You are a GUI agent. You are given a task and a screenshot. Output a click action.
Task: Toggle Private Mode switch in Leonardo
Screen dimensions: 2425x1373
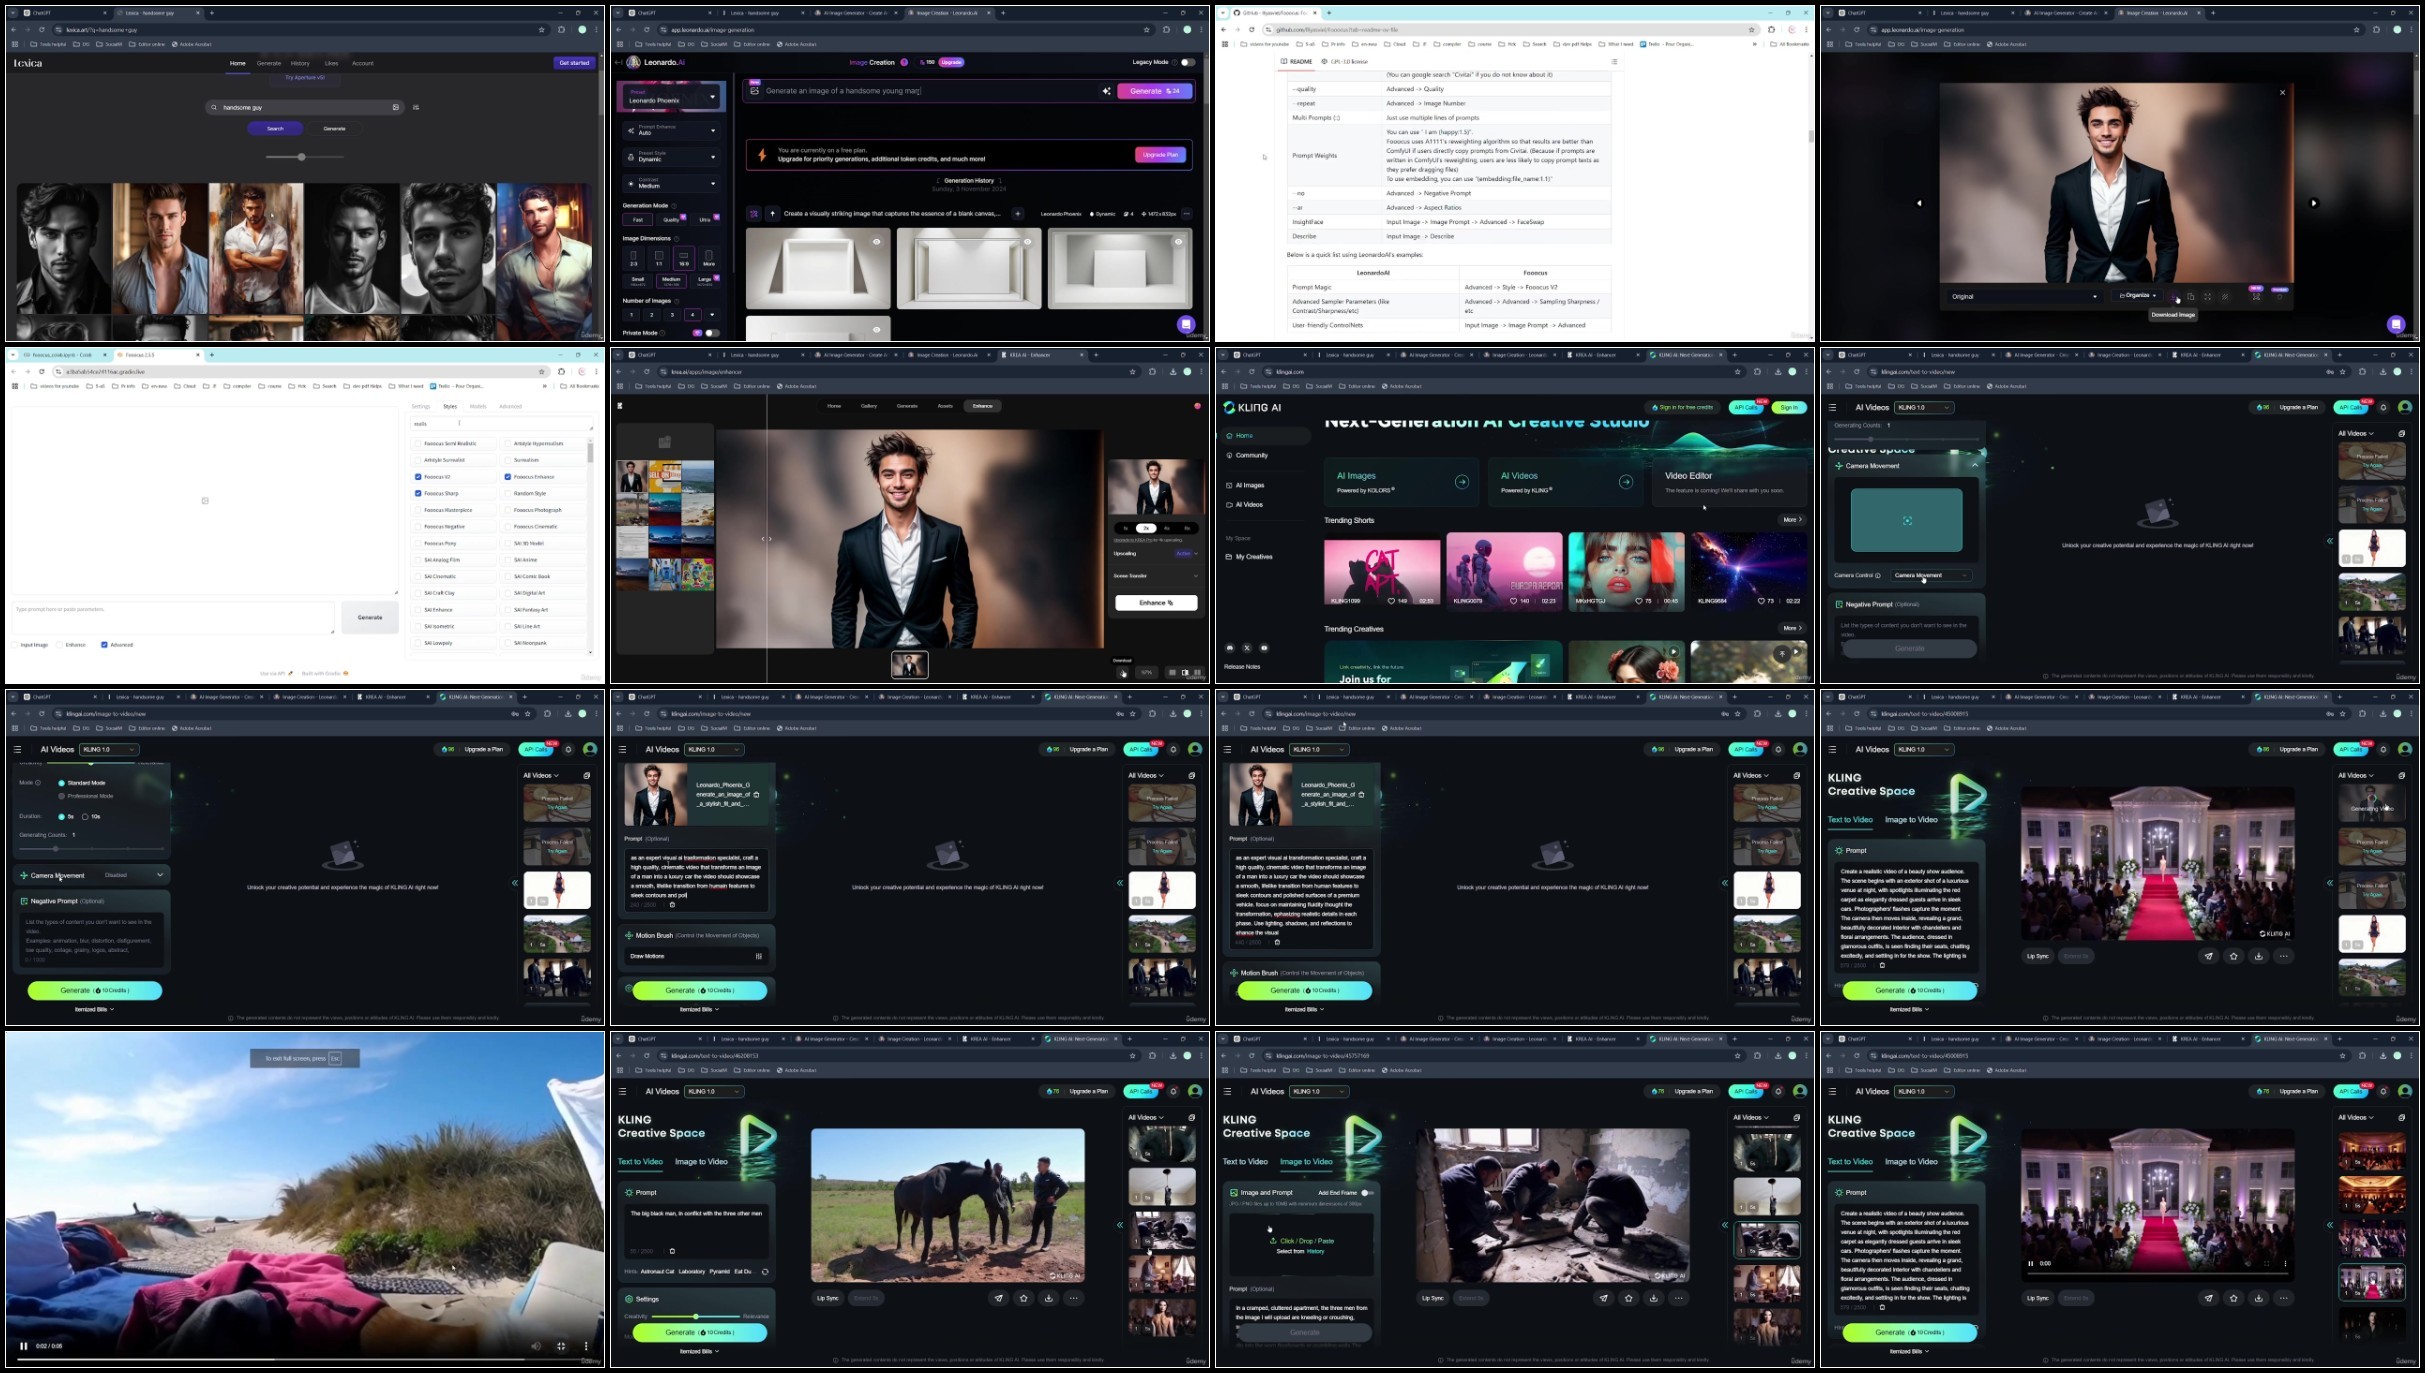[x=712, y=333]
